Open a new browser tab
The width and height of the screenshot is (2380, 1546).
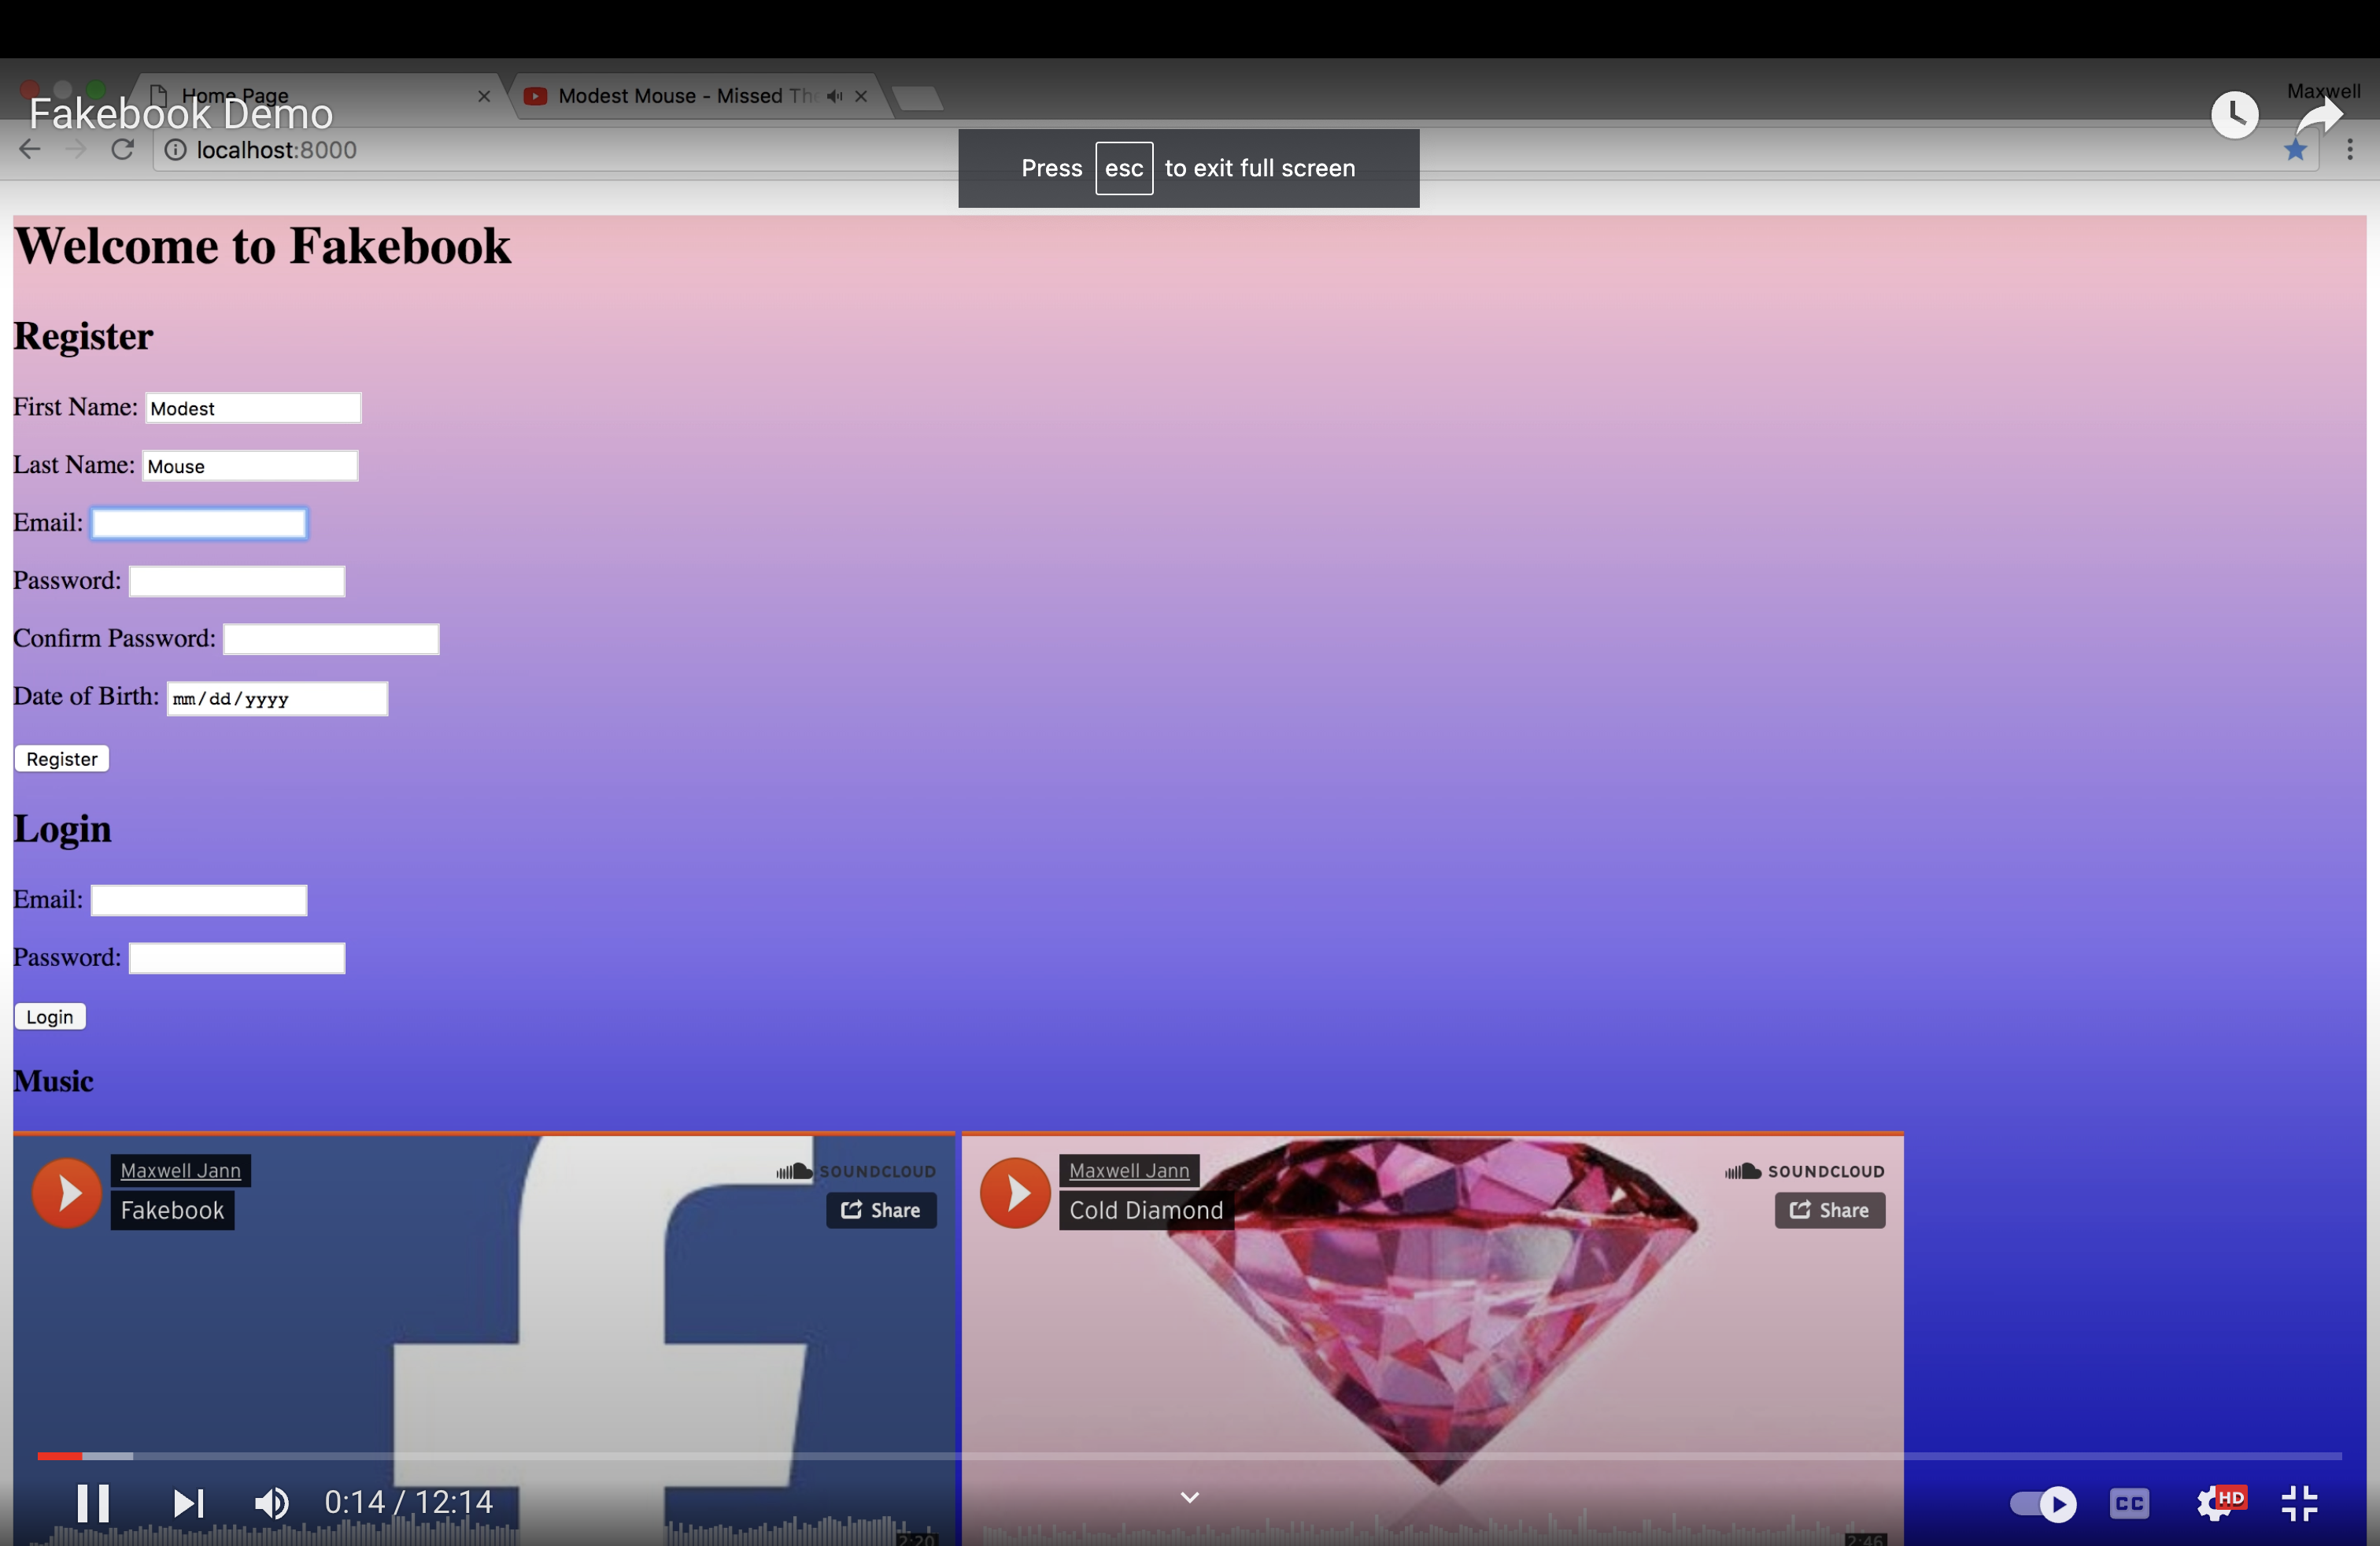917,98
